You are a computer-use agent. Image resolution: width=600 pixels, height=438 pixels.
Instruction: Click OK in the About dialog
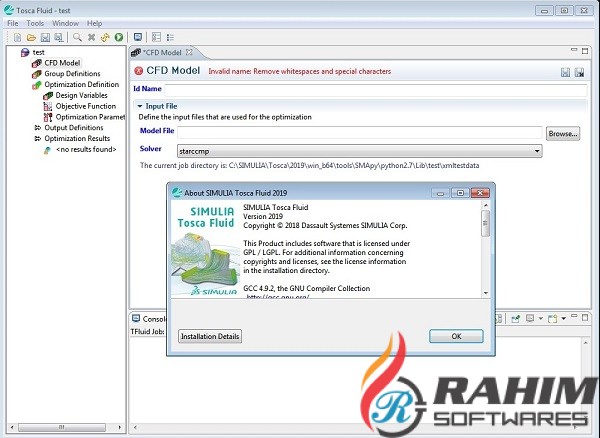(x=456, y=336)
